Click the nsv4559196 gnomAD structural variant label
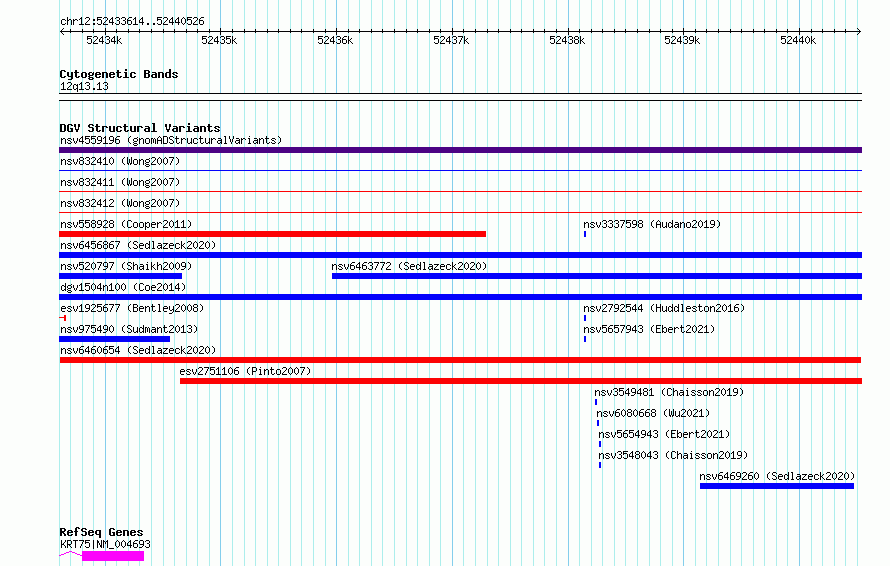 [171, 140]
